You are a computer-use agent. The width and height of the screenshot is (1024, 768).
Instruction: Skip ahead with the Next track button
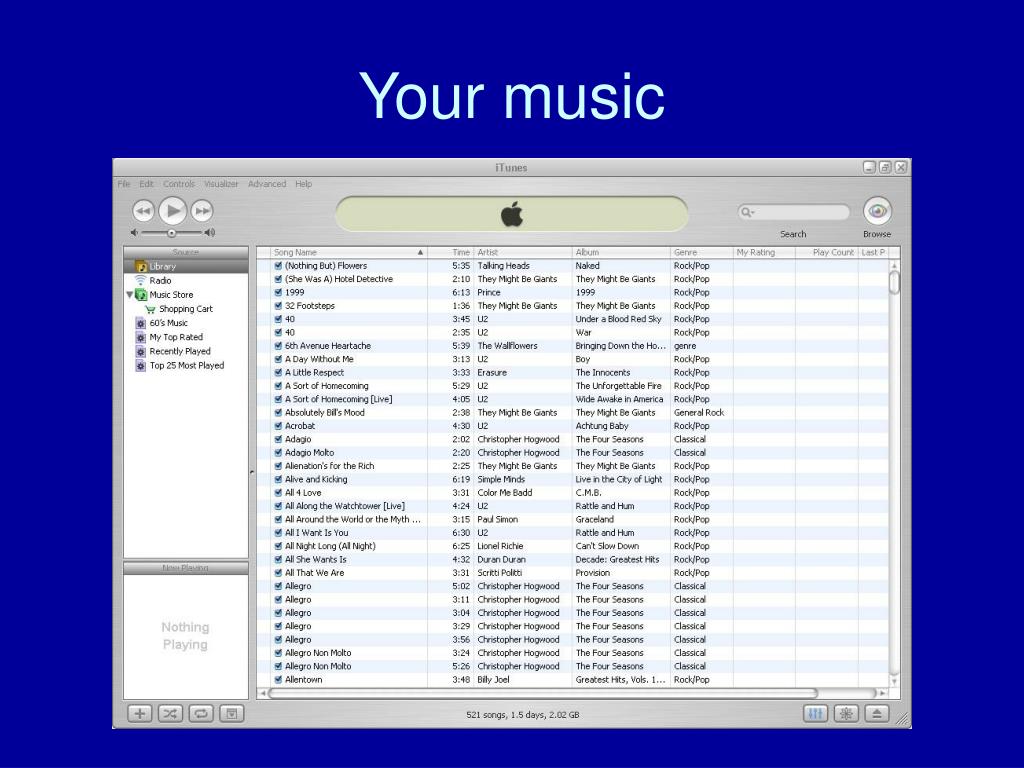pyautogui.click(x=202, y=211)
